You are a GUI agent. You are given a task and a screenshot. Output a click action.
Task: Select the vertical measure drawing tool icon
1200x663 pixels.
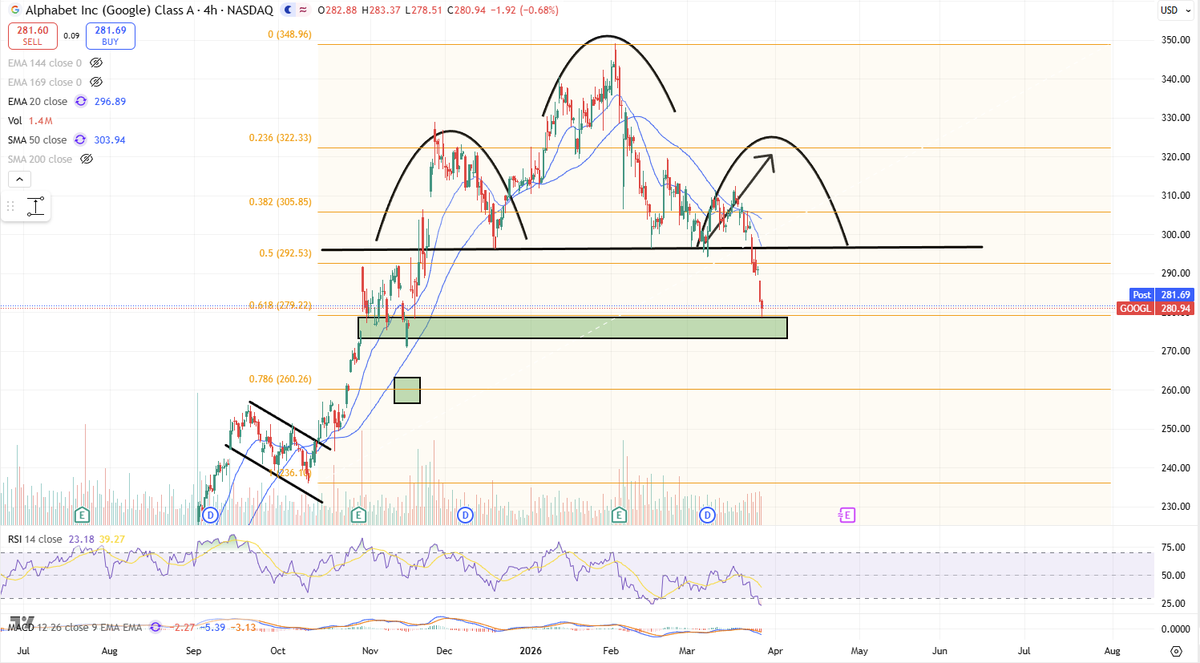[x=35, y=207]
